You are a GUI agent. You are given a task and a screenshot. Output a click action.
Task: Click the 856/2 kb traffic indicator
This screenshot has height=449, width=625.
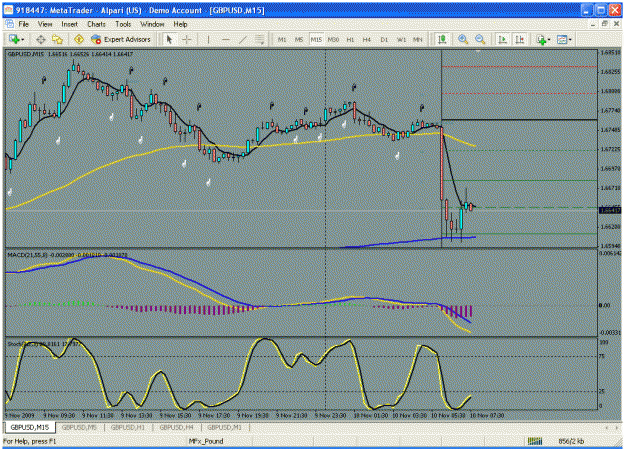571,441
